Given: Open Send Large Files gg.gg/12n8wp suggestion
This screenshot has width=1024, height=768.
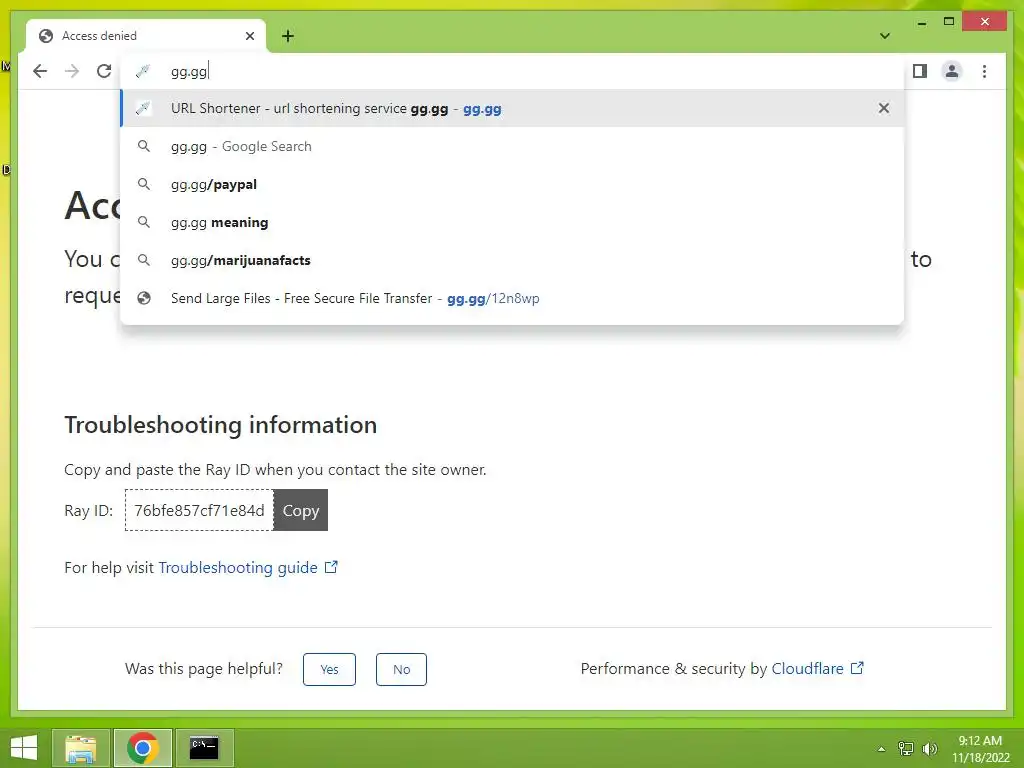Looking at the screenshot, I should (512, 298).
